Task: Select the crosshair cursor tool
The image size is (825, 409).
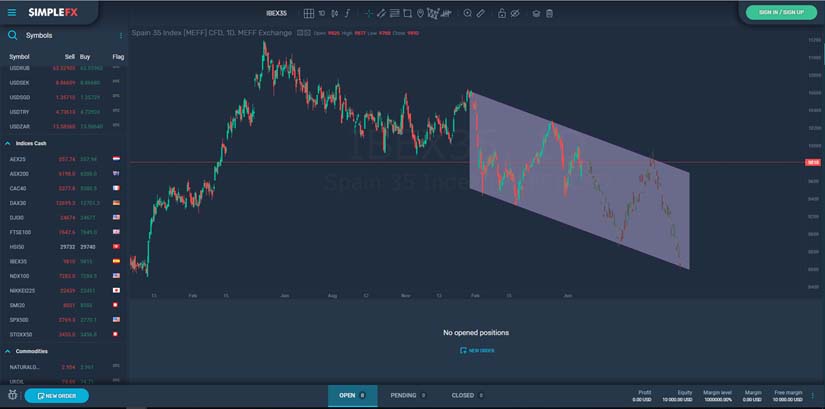Action: click(369, 14)
